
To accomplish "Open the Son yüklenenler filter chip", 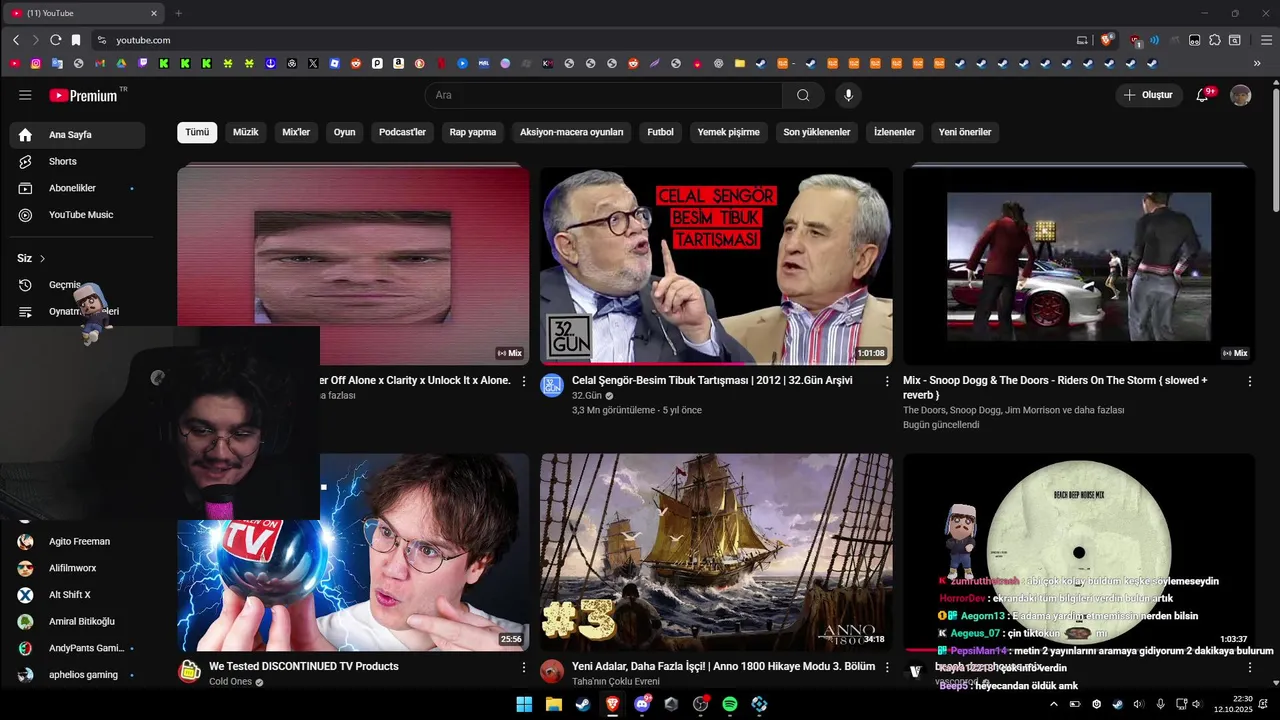I will (x=817, y=132).
